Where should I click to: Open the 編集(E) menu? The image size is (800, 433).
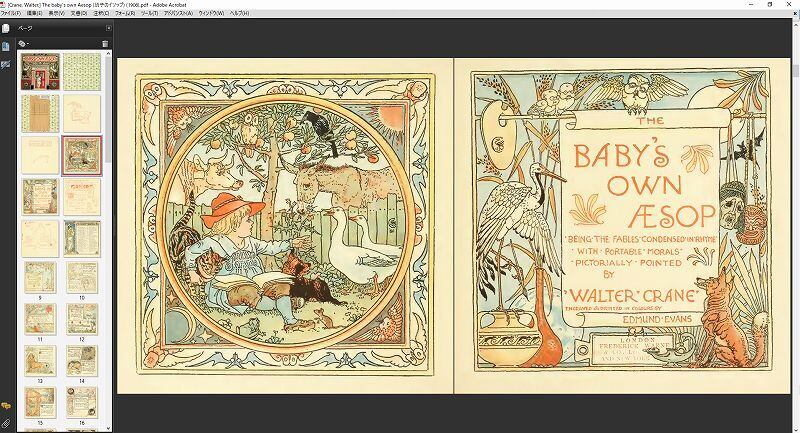tap(35, 13)
